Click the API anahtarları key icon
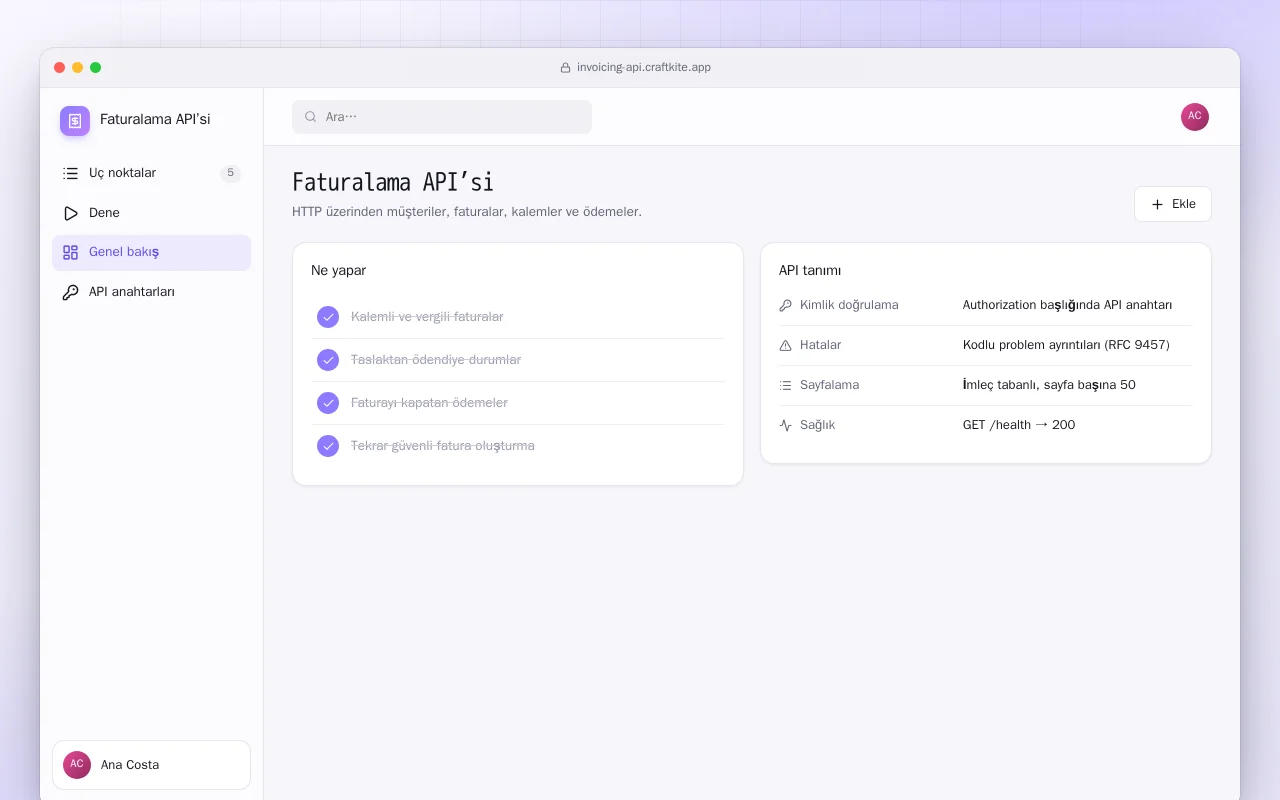 [70, 292]
